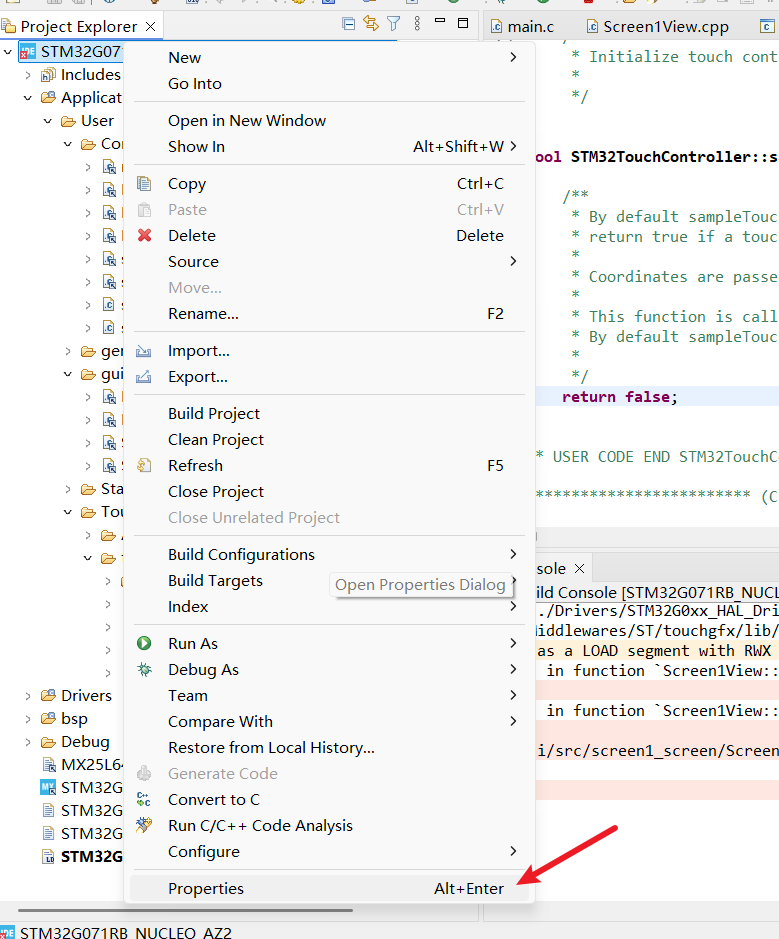
Task: Click the Screen1View.cpp tab file icon
Action: pos(592,26)
